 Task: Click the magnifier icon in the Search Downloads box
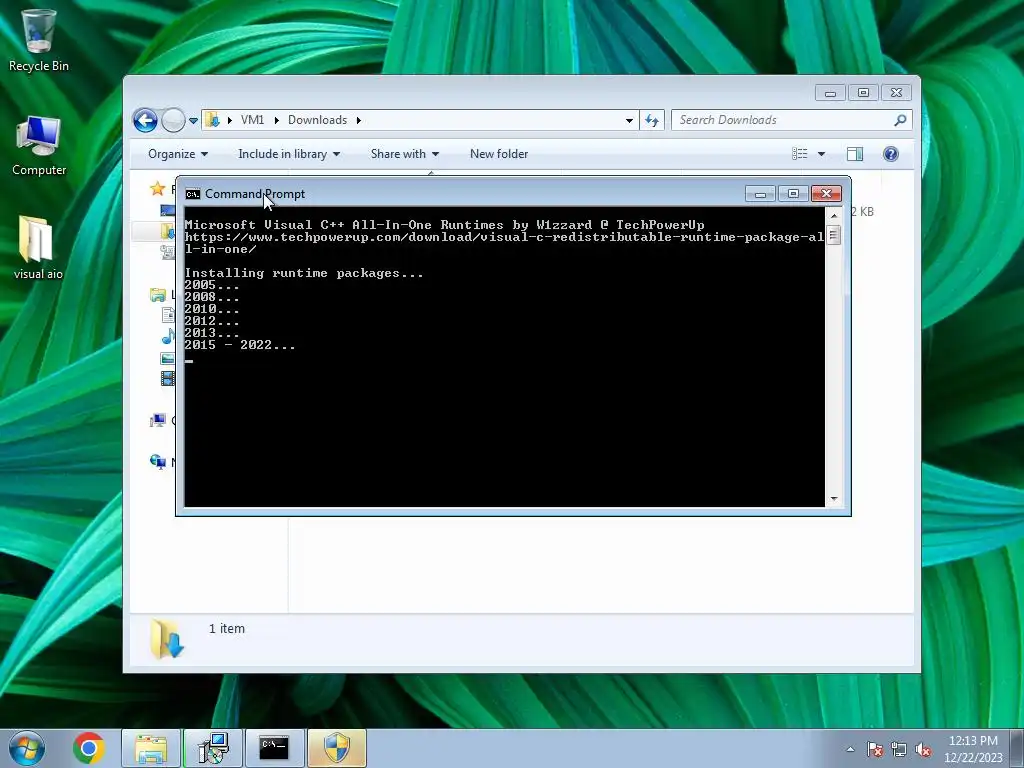click(x=901, y=120)
